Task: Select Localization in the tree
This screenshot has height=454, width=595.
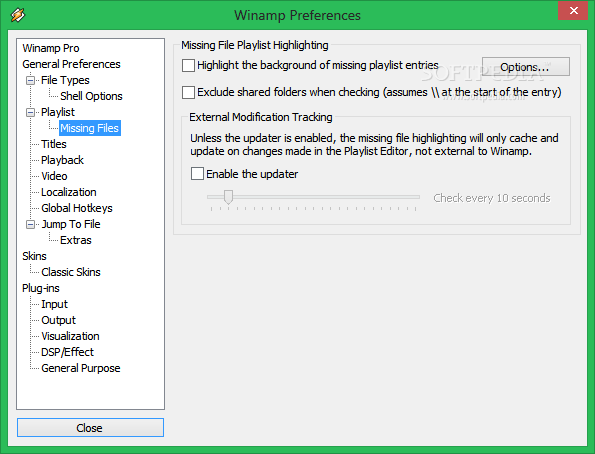Action: [x=69, y=192]
